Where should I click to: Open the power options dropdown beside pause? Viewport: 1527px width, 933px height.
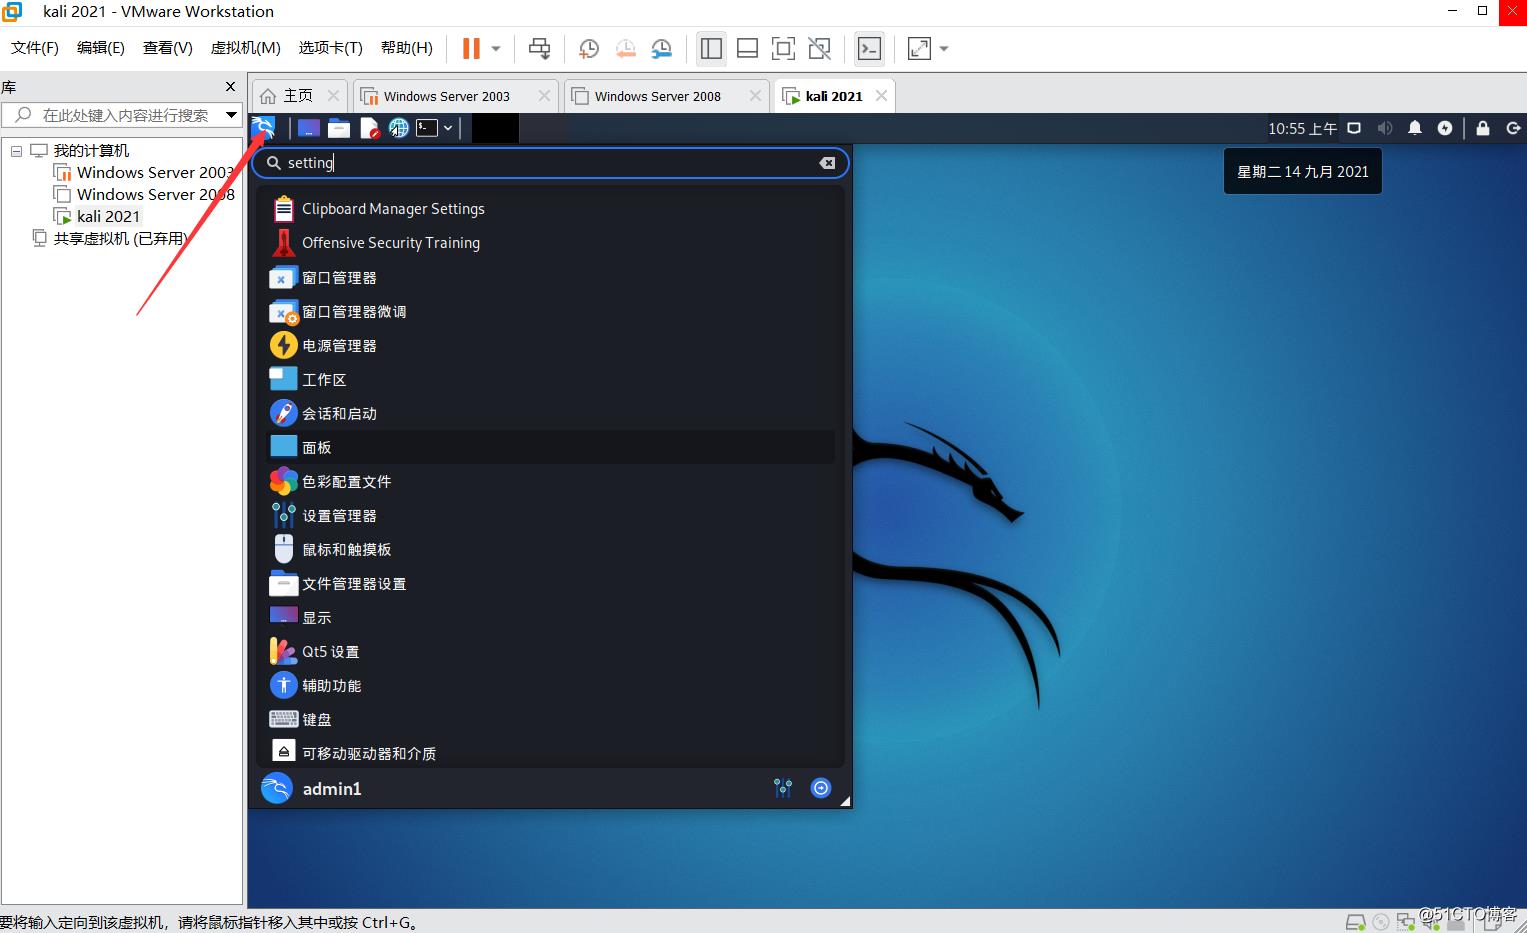pyautogui.click(x=496, y=48)
